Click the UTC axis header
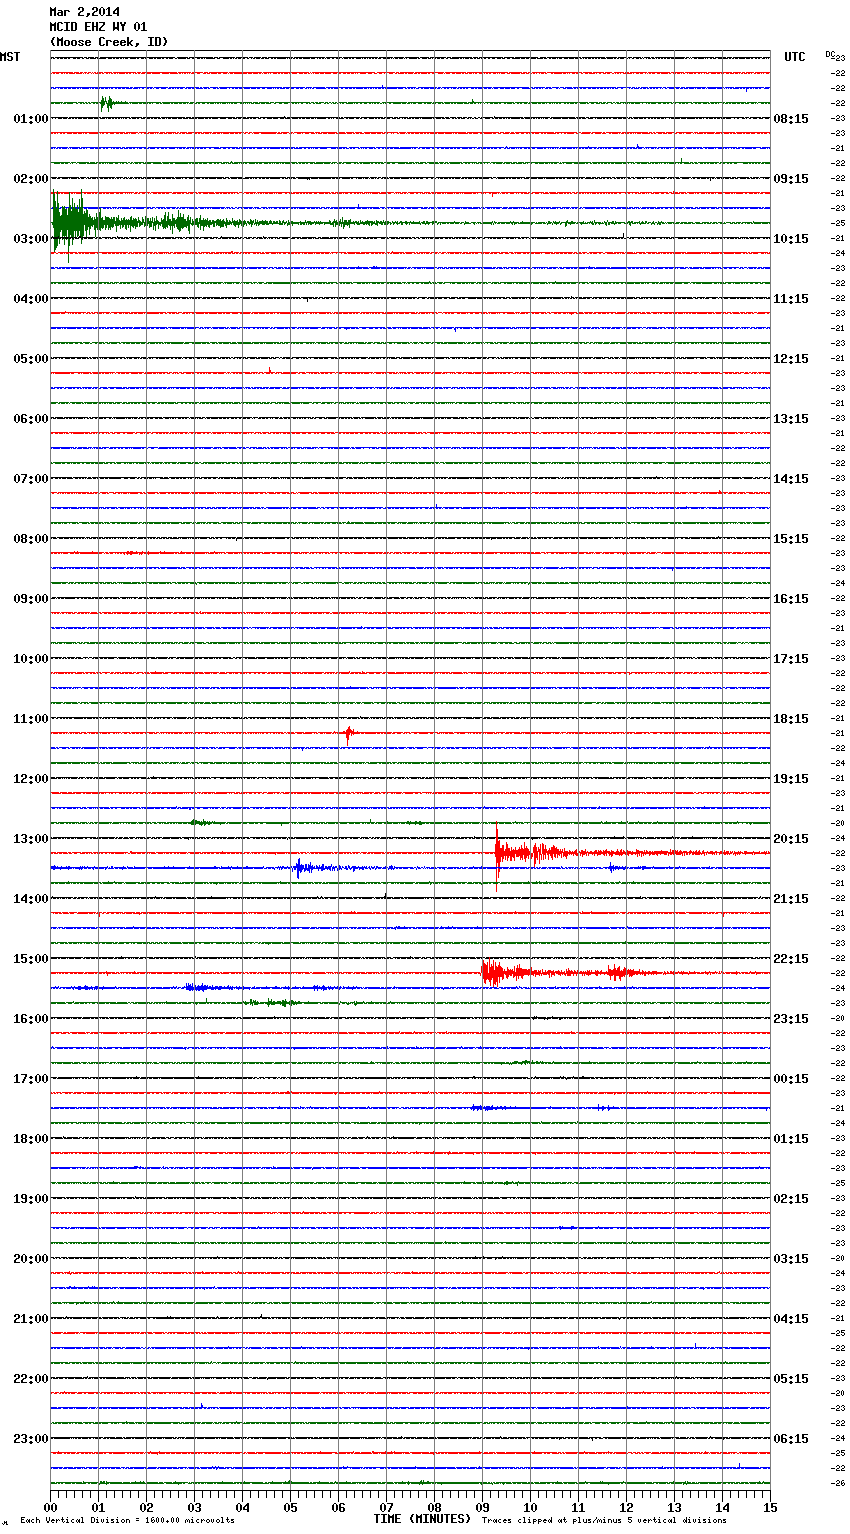The image size is (850, 1534). [795, 57]
